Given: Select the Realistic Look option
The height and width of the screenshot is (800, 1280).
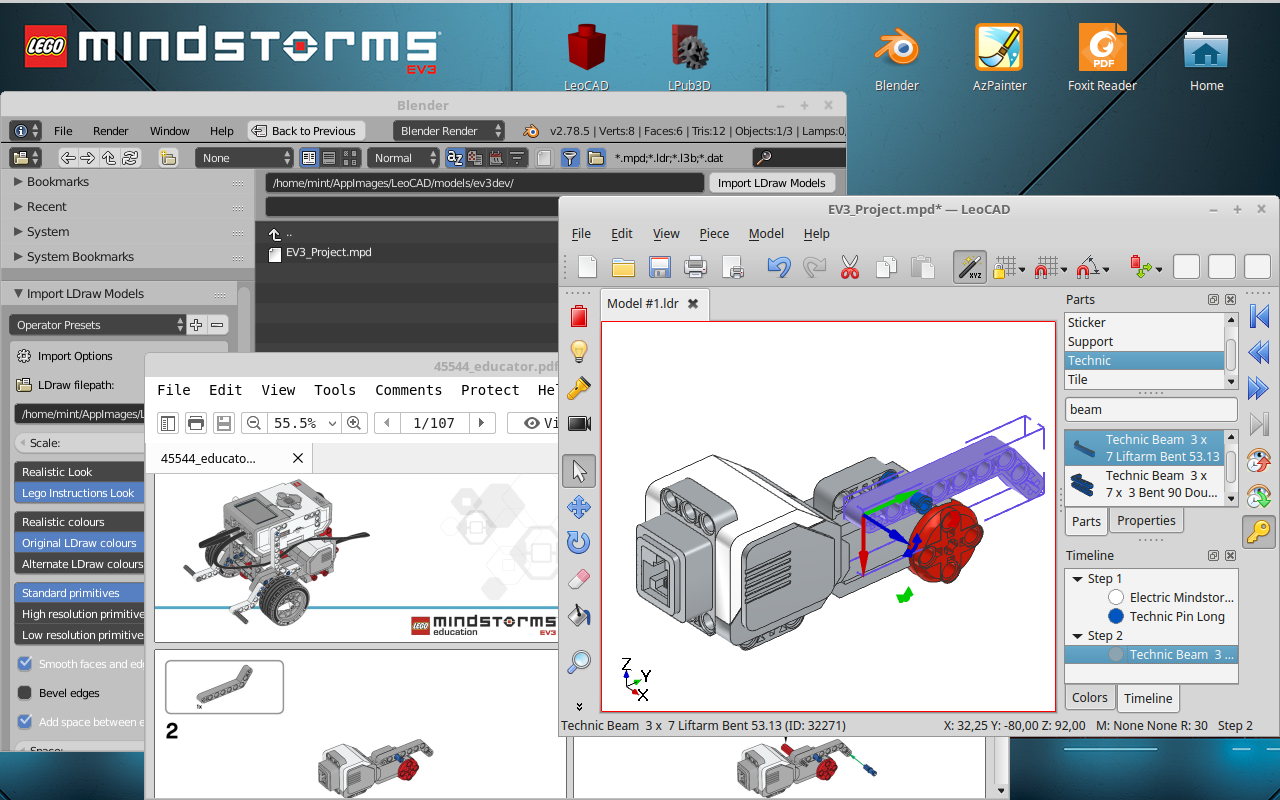Looking at the screenshot, I should (80, 472).
